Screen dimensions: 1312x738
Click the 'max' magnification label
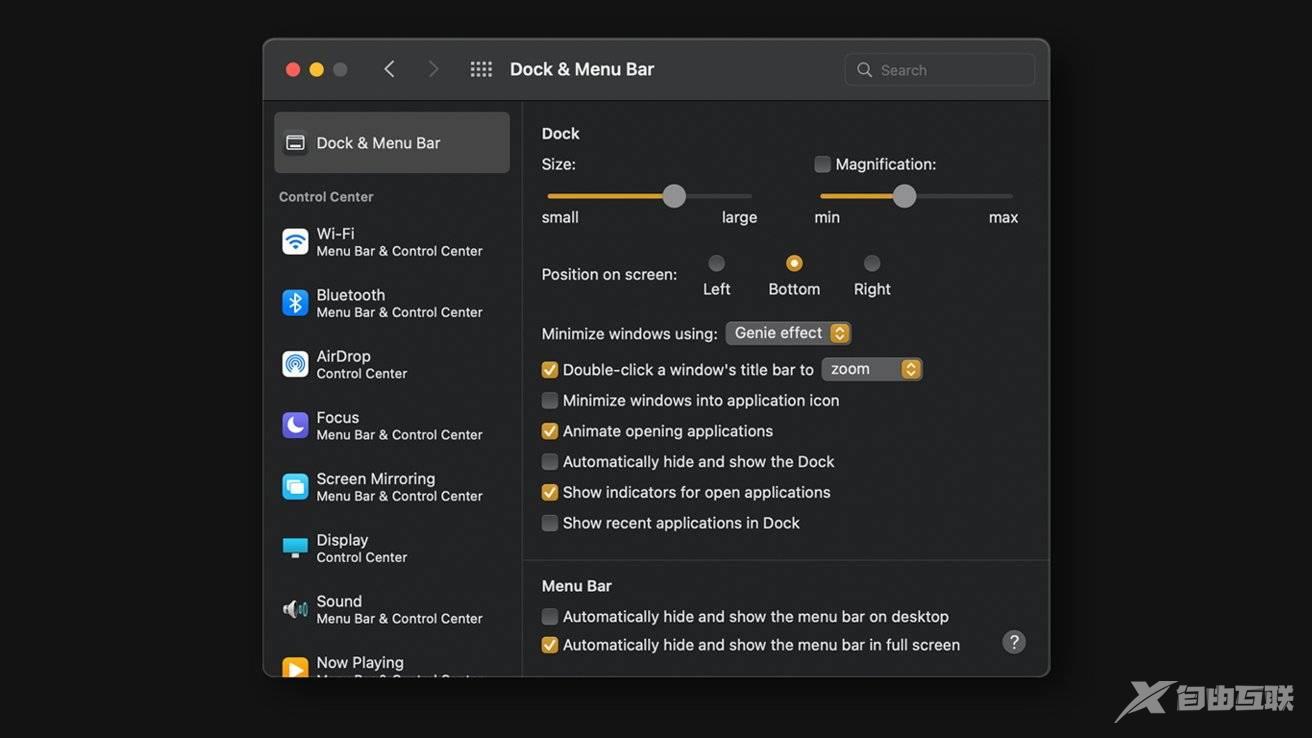[1003, 218]
